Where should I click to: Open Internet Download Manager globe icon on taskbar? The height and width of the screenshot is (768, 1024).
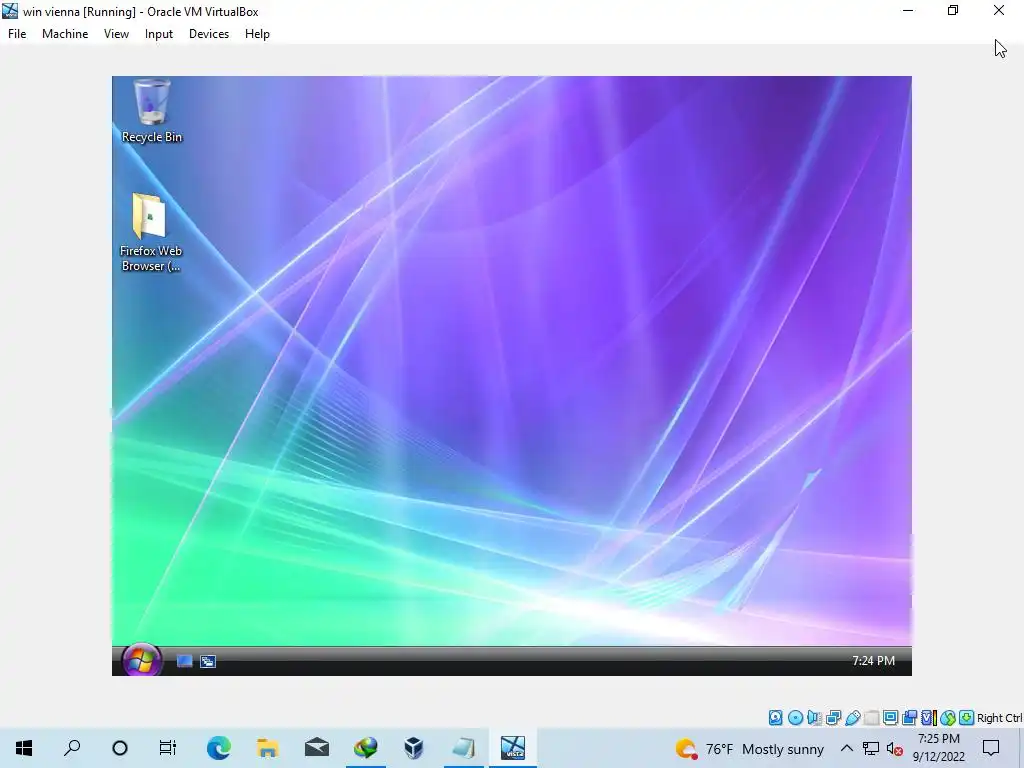pos(366,748)
